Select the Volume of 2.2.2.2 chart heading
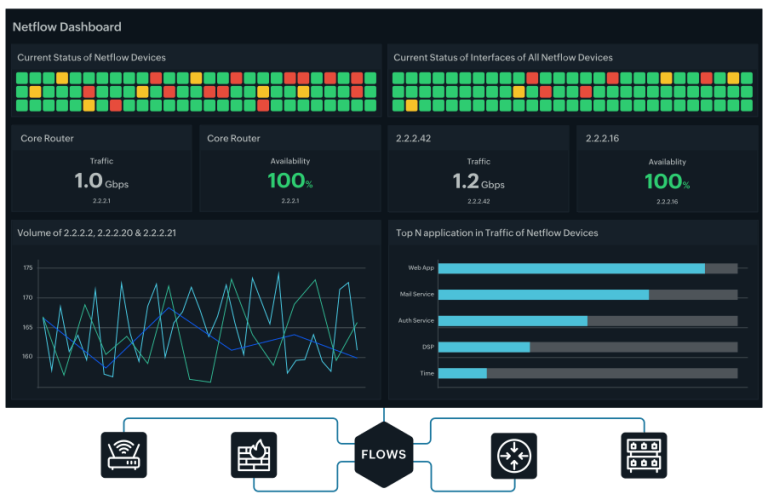Image resolution: width=768 pixels, height=500 pixels. click(96, 233)
